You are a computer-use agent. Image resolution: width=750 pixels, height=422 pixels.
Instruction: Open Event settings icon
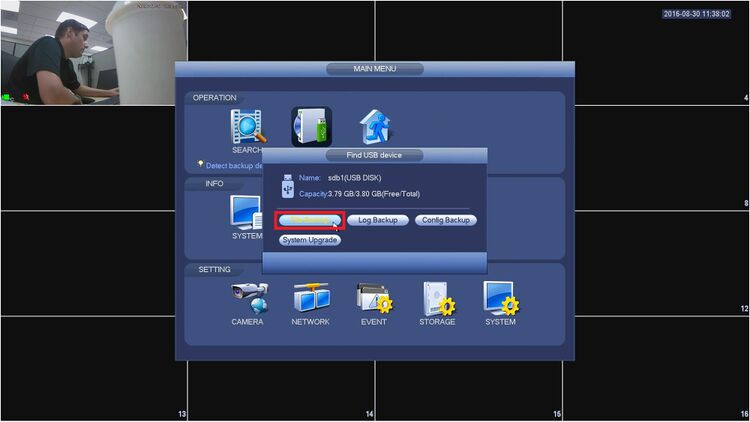click(x=374, y=298)
